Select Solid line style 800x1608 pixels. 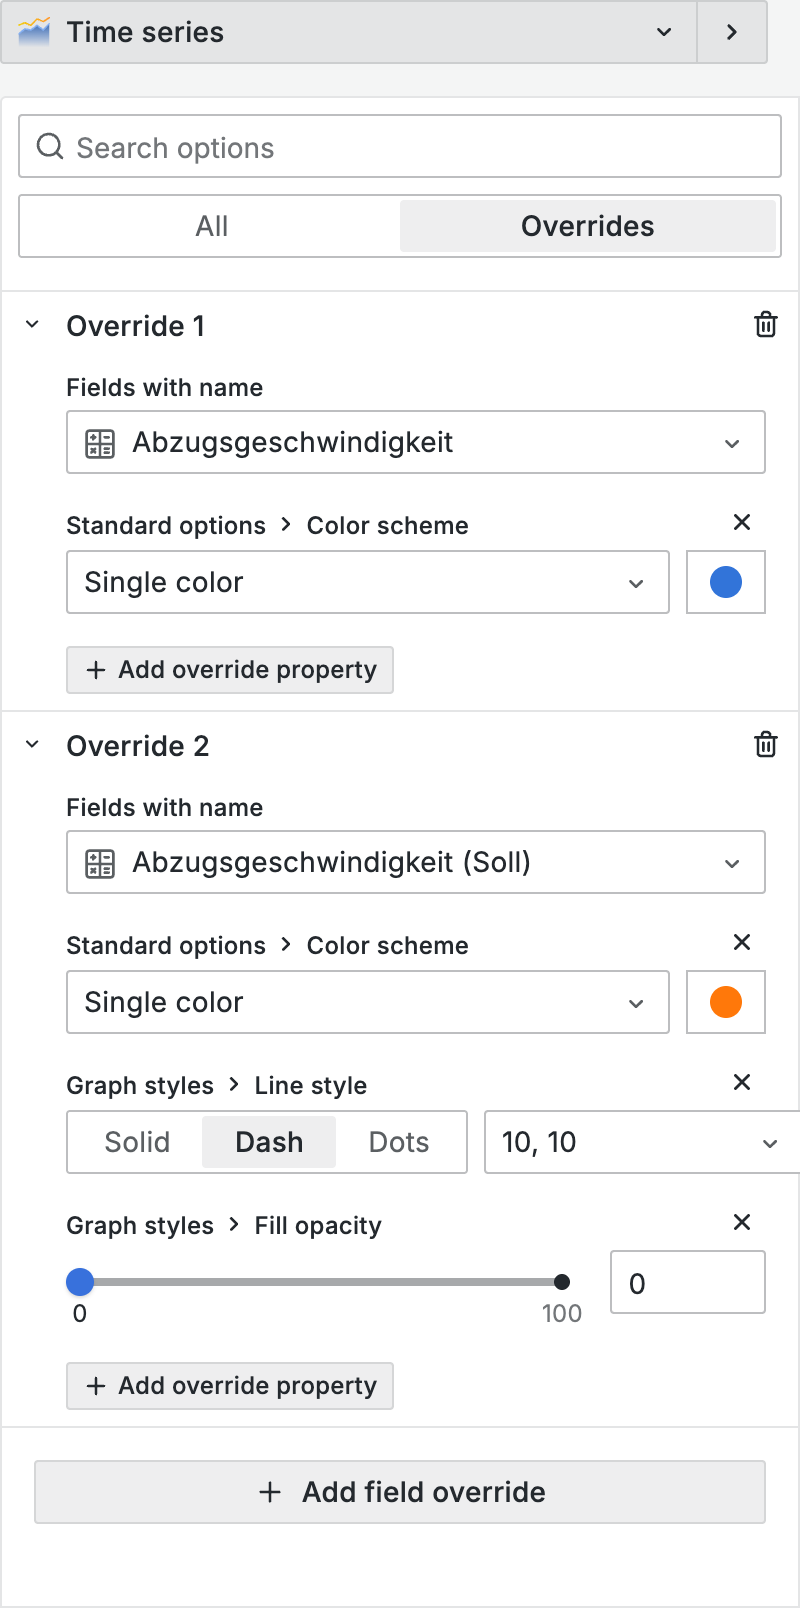click(x=137, y=1142)
